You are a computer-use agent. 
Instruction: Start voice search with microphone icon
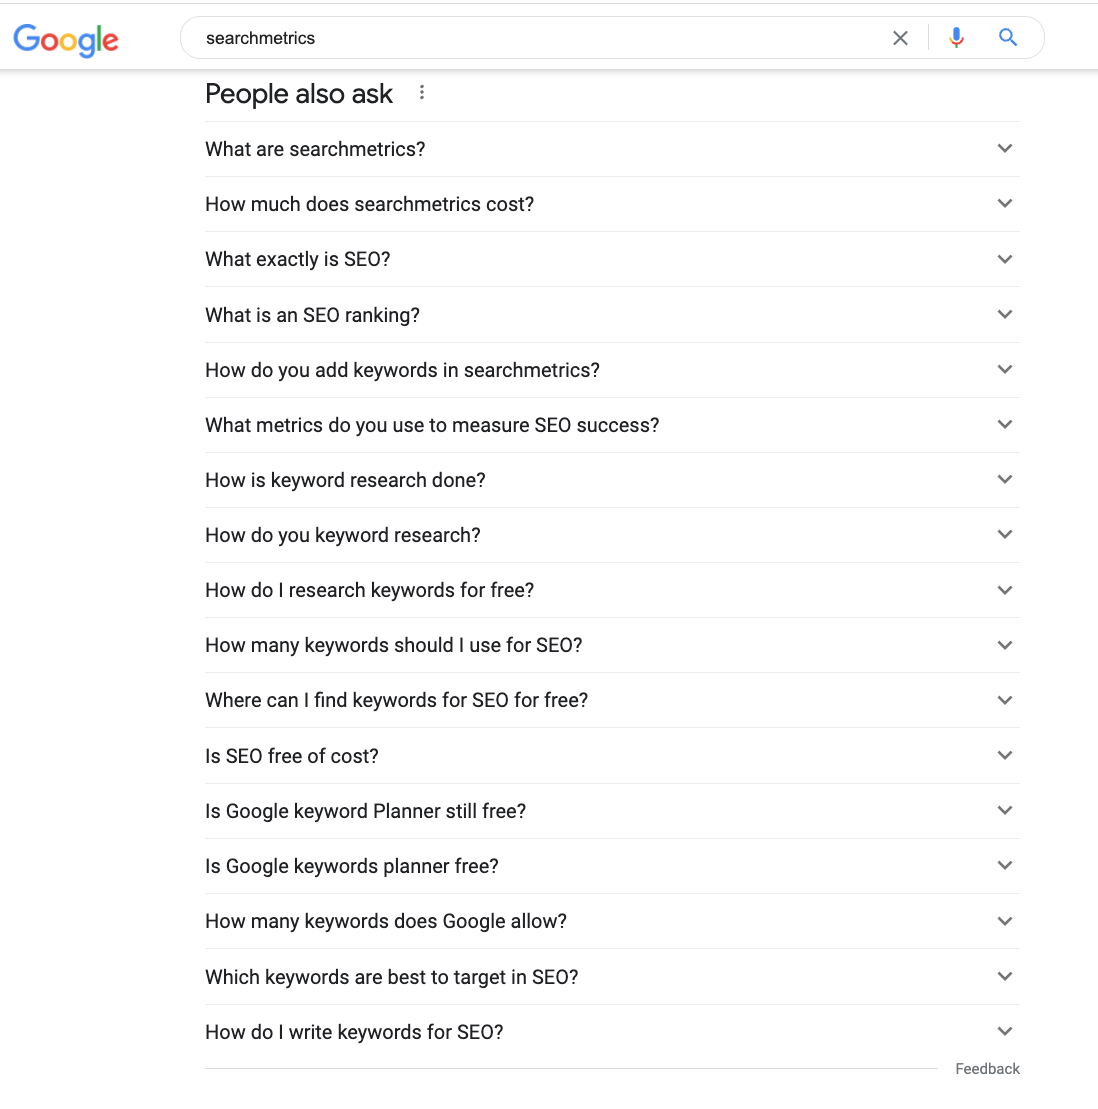pos(957,38)
